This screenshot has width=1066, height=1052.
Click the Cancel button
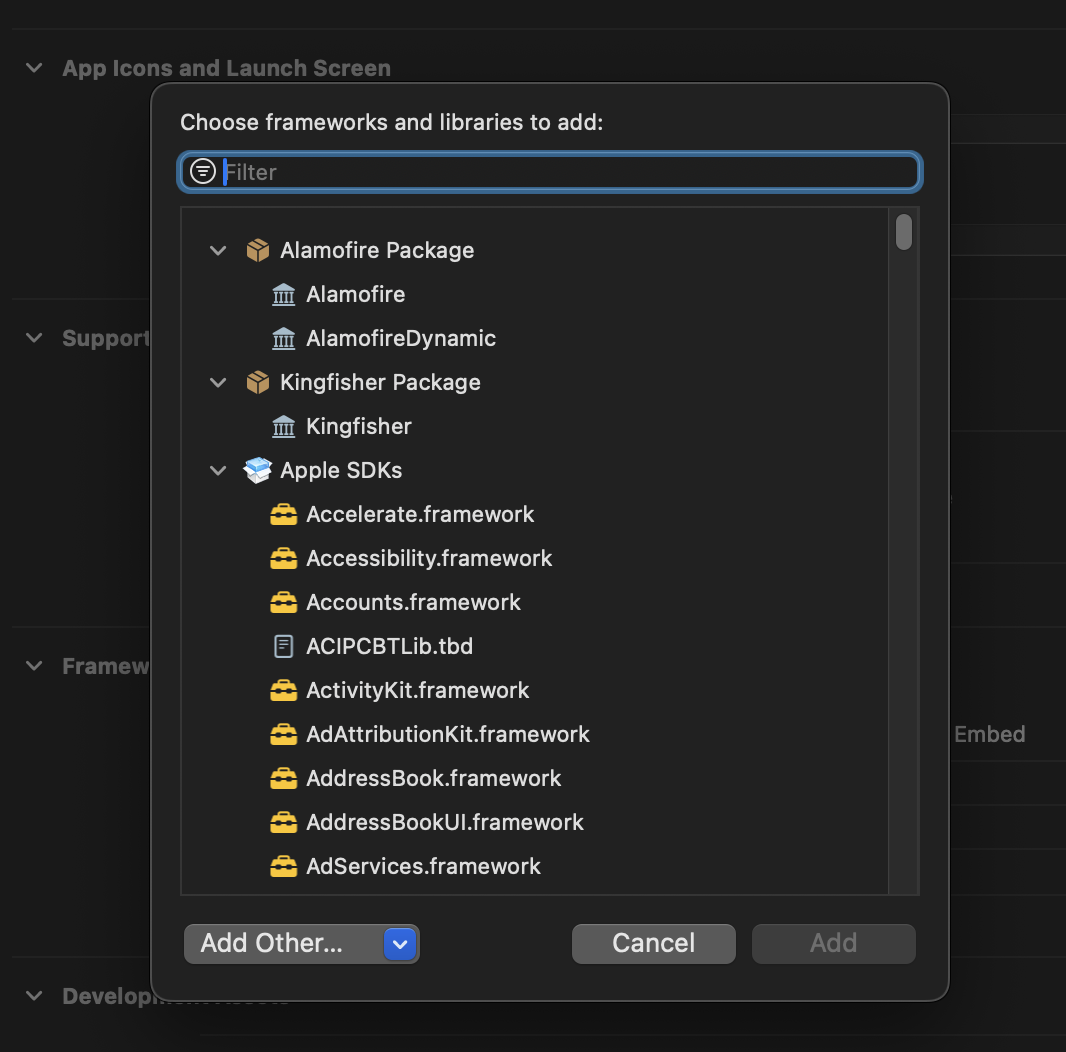pos(653,944)
